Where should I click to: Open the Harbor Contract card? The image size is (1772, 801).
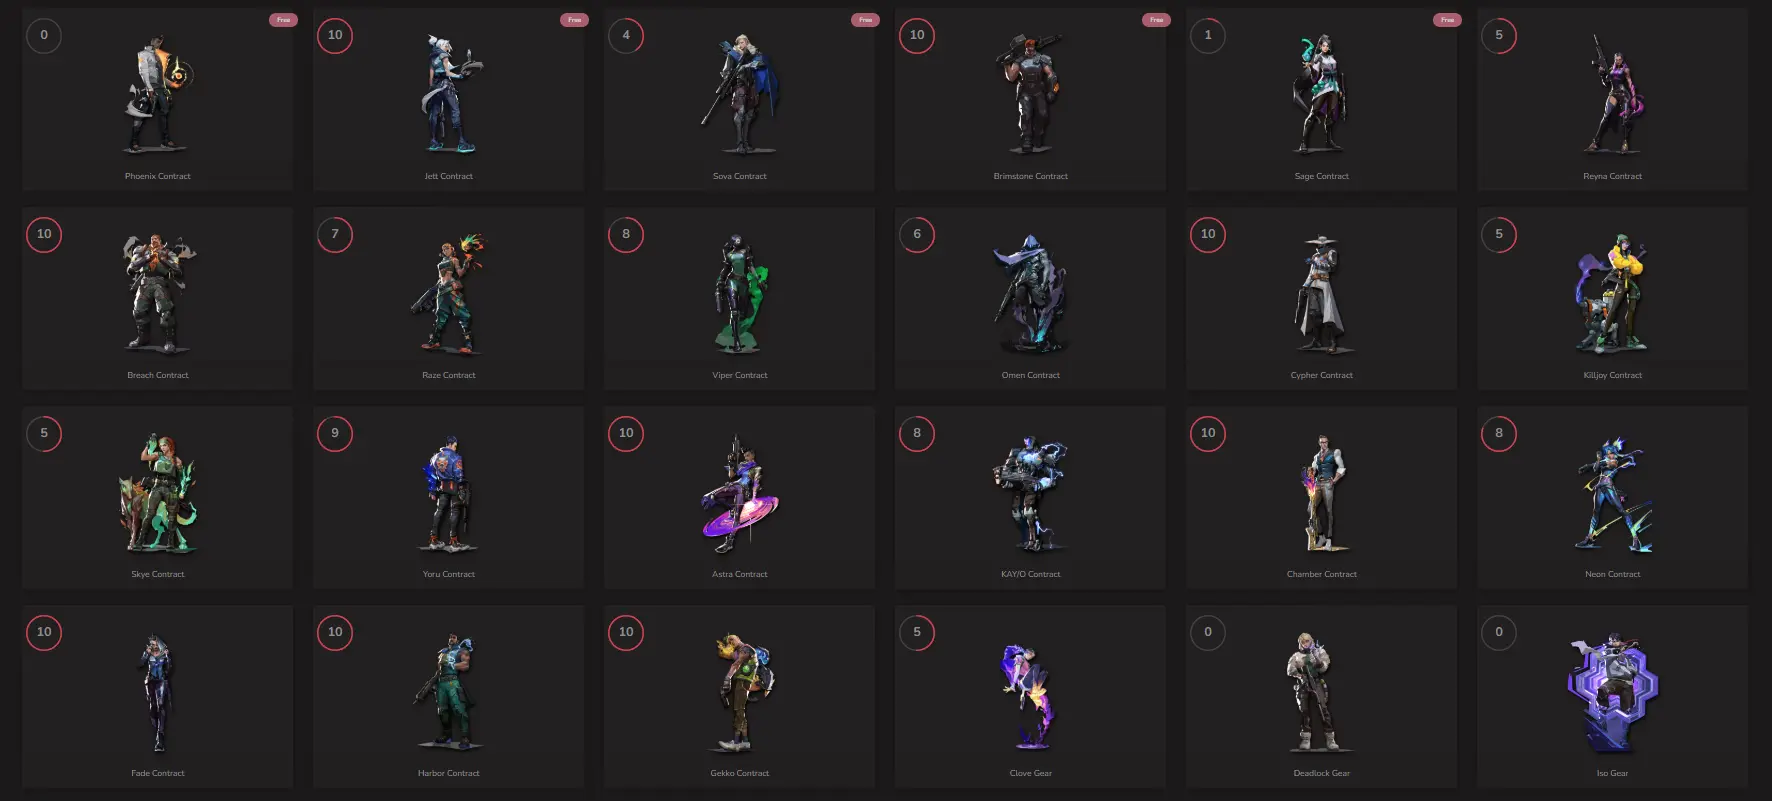click(449, 696)
